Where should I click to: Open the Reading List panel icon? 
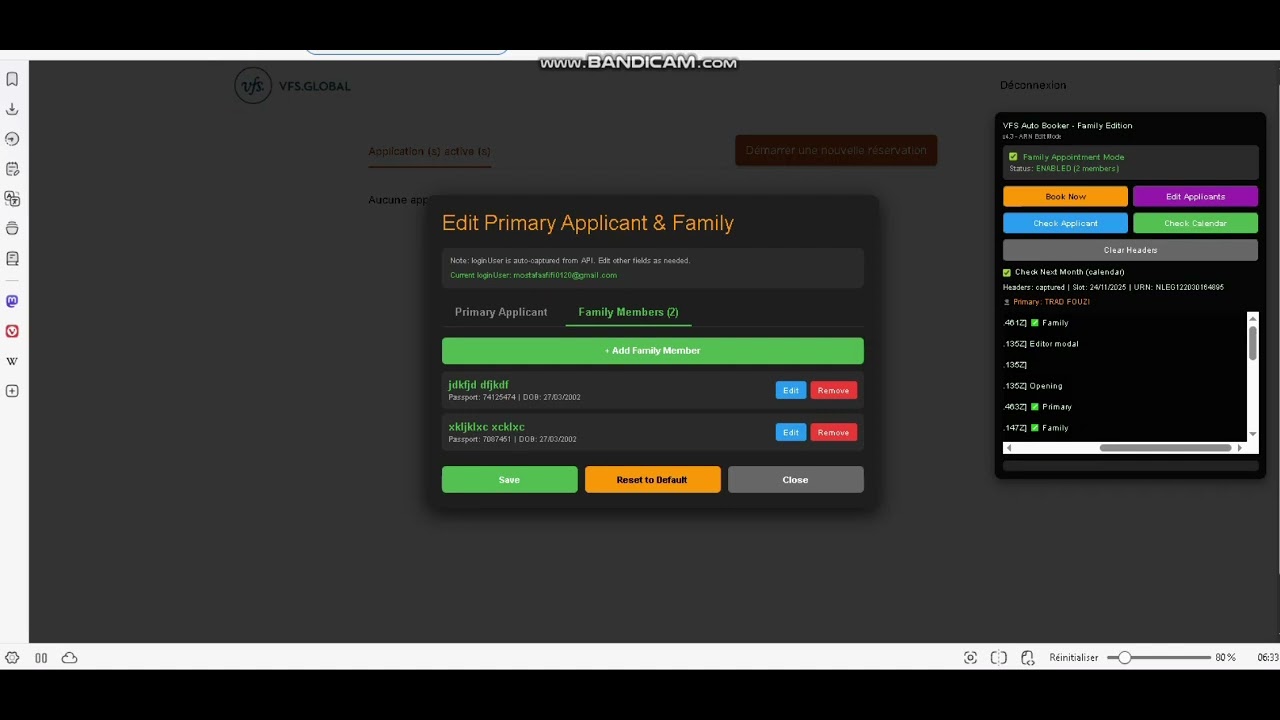click(12, 258)
